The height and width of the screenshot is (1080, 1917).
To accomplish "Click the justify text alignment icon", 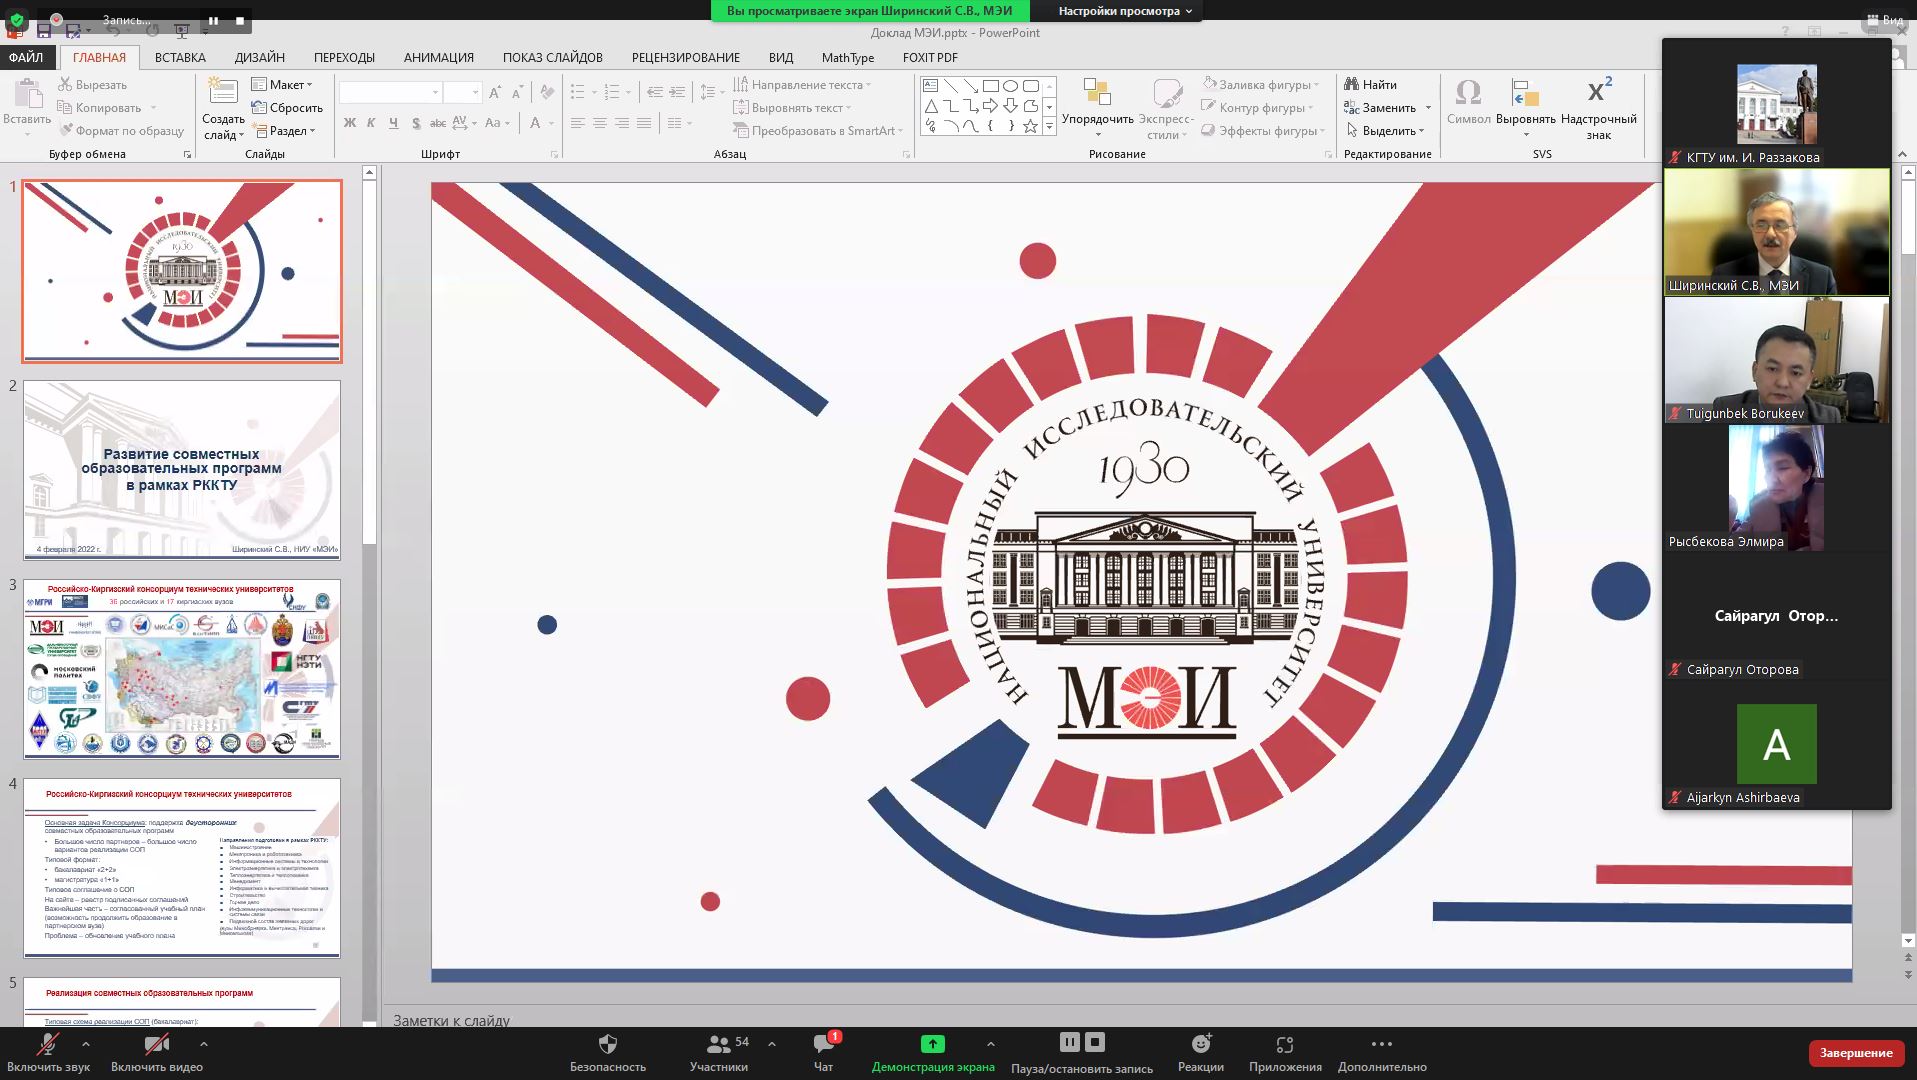I will point(644,123).
